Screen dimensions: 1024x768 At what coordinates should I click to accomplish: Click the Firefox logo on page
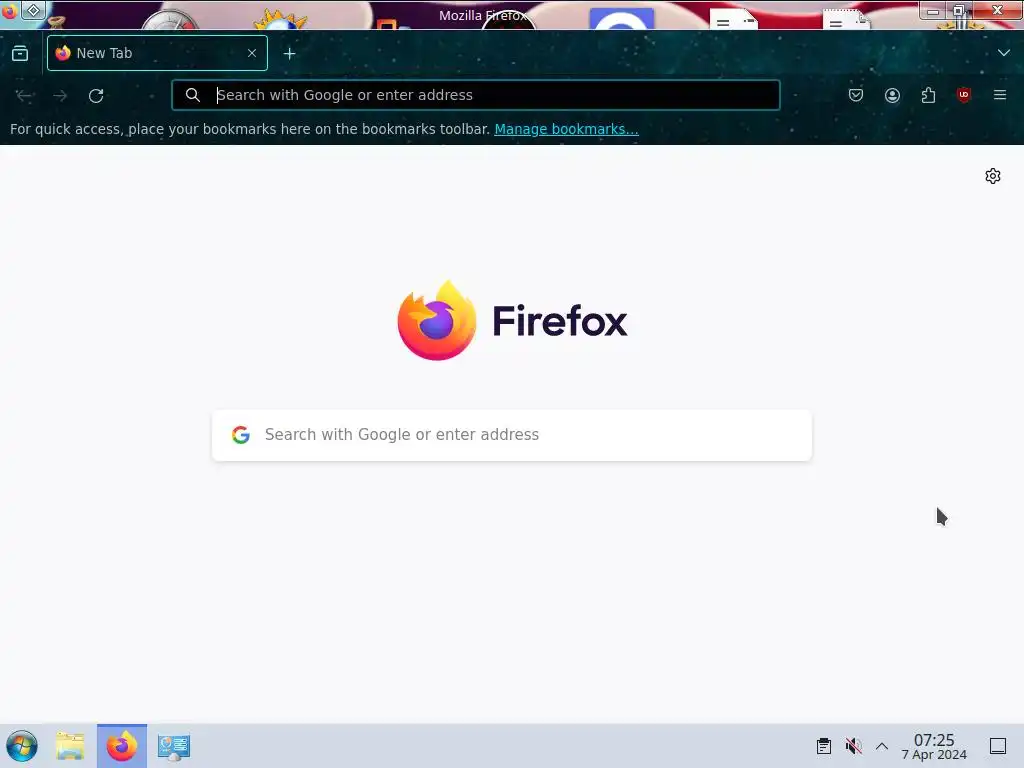coord(512,321)
